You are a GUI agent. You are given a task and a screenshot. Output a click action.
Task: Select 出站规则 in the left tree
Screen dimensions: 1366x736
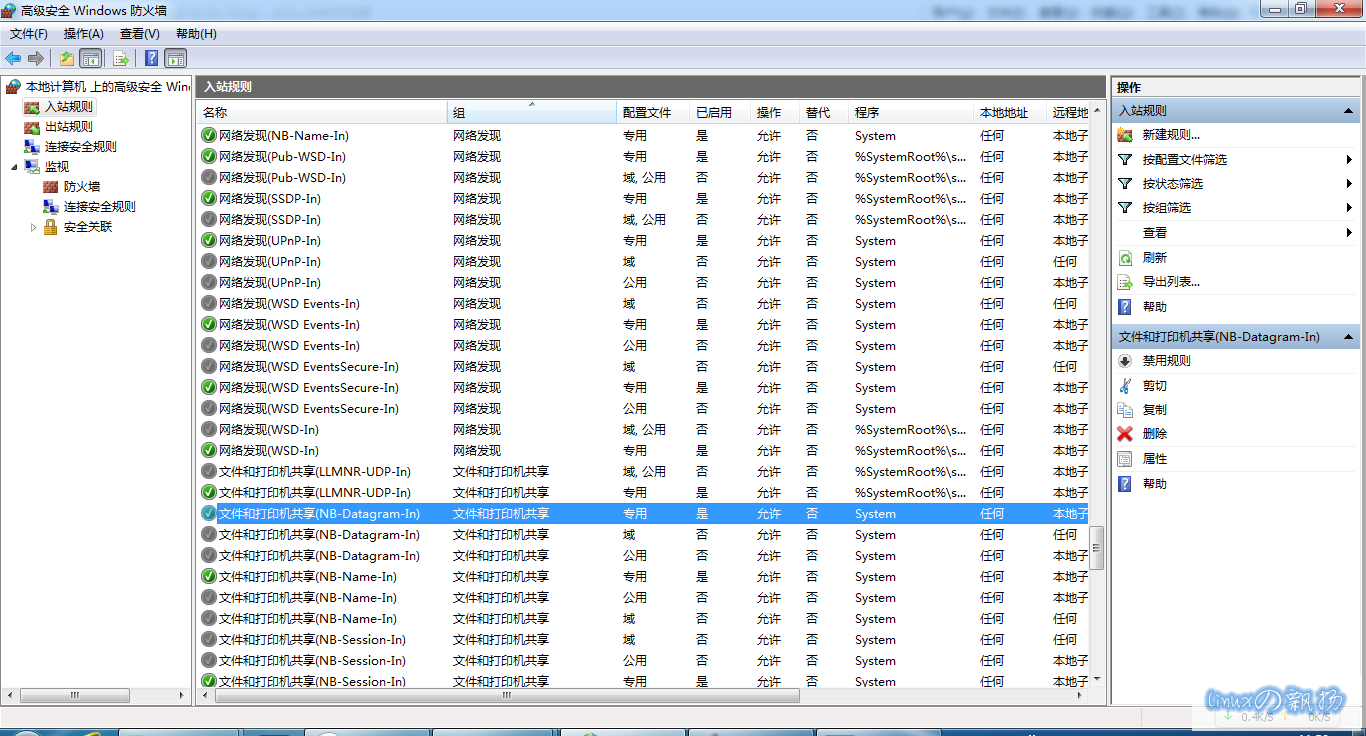[x=68, y=127]
